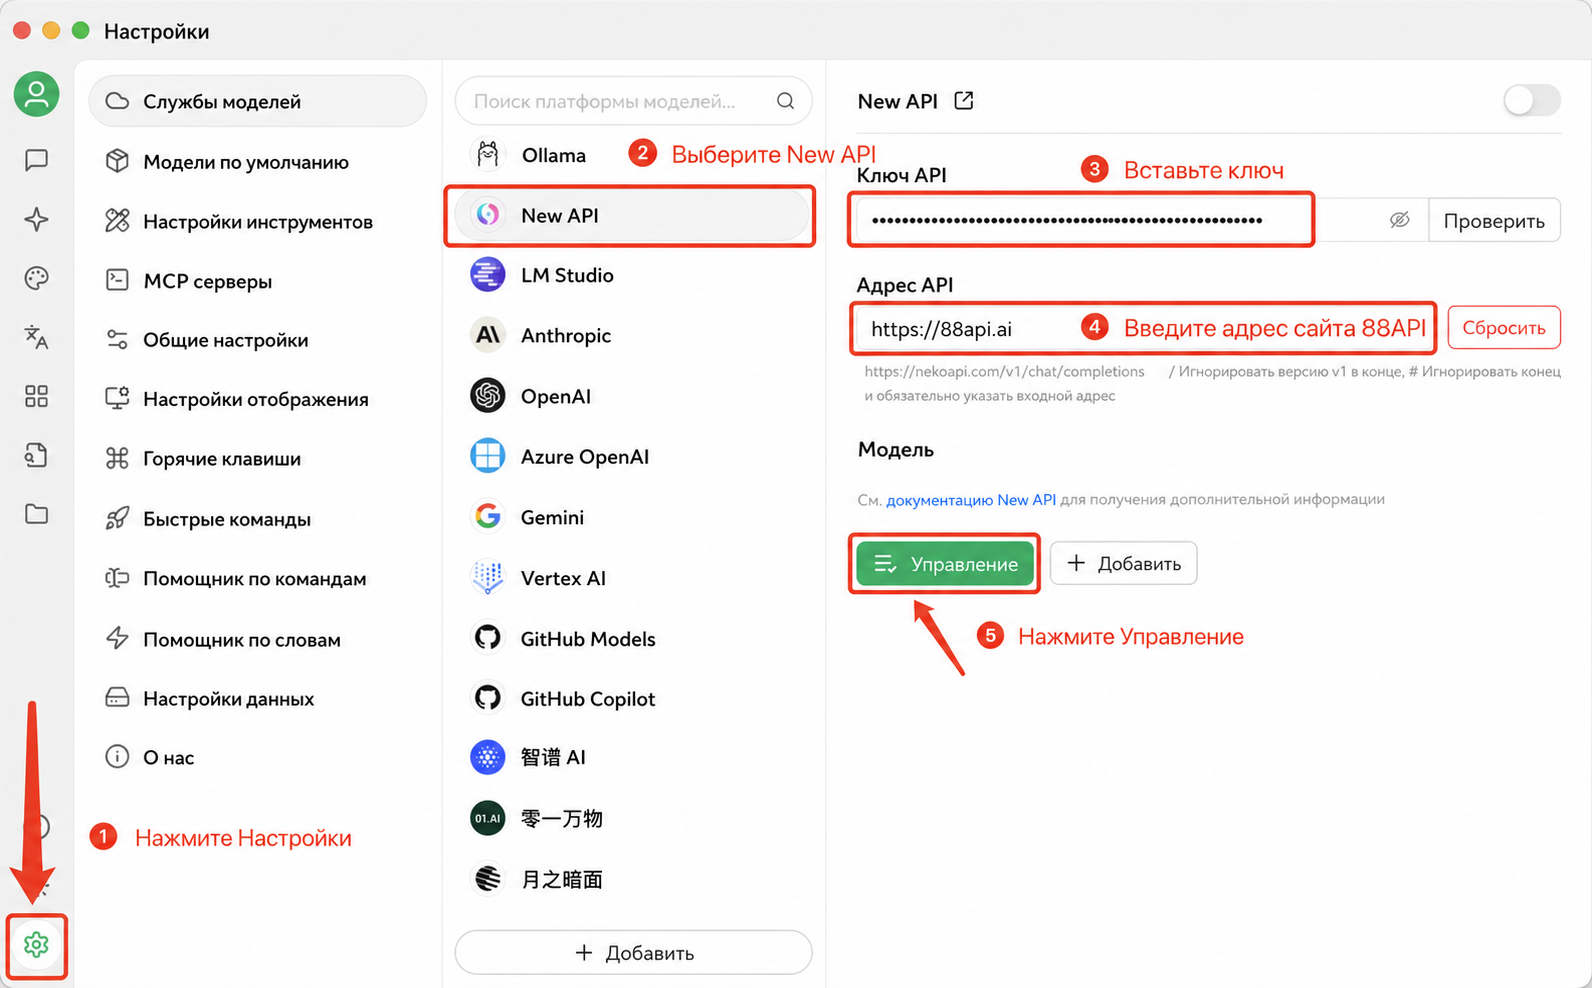
Task: Choose the 零一万物 provider
Action: (633, 818)
